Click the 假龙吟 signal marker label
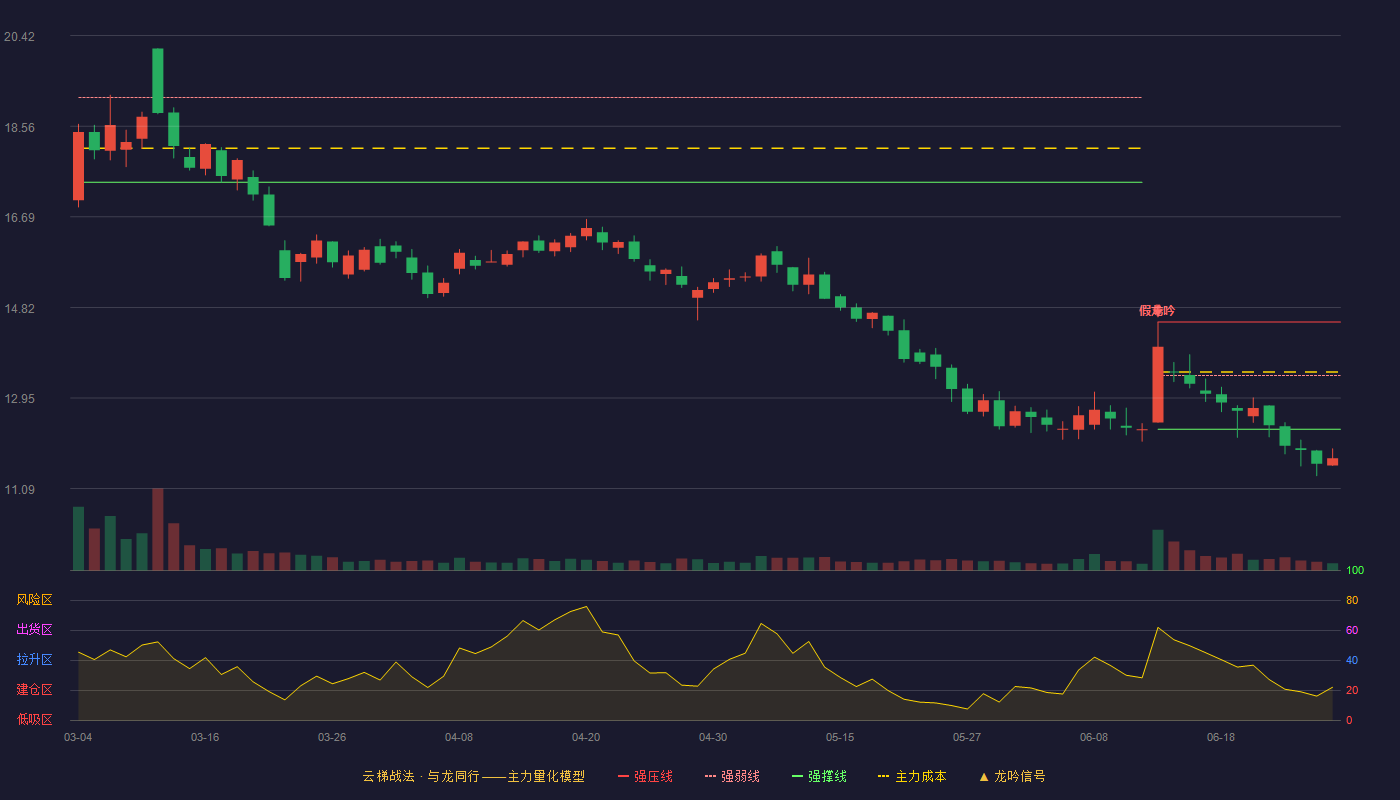The width and height of the screenshot is (1400, 800). click(1157, 311)
